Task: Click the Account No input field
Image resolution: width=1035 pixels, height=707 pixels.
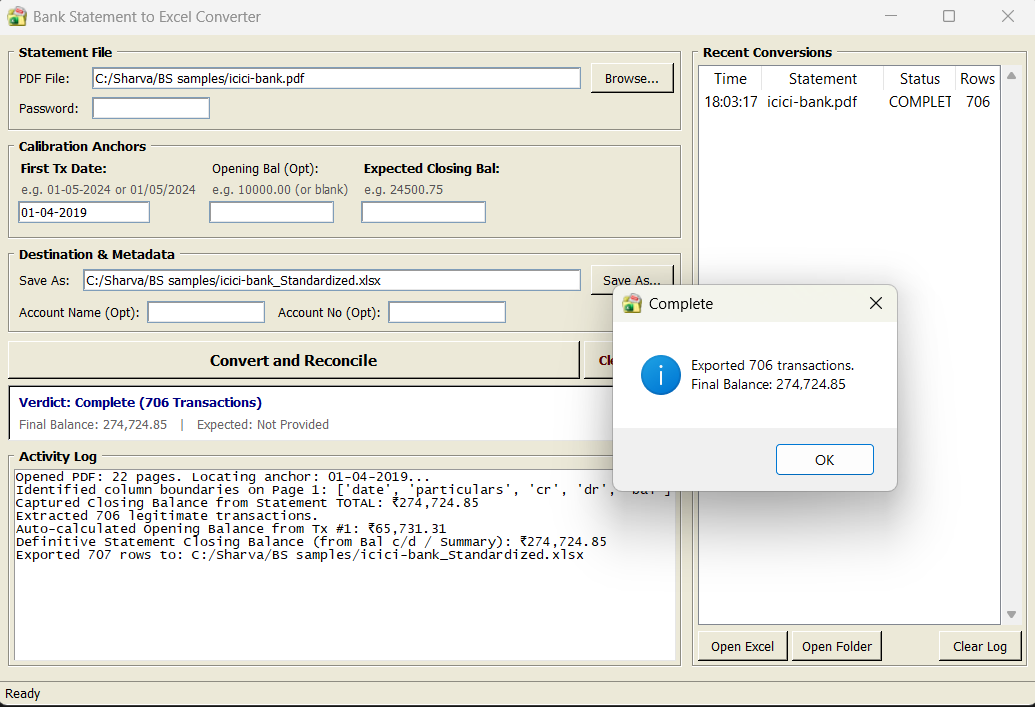Action: click(447, 312)
